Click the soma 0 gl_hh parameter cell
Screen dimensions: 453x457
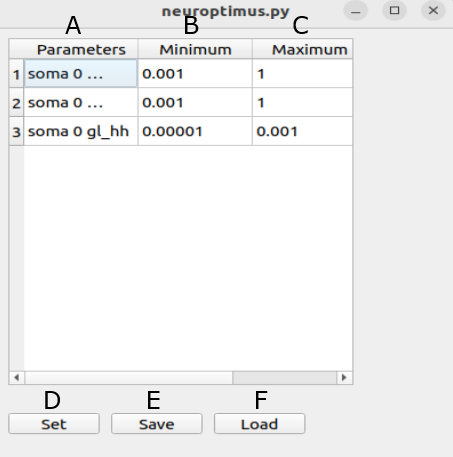point(81,131)
